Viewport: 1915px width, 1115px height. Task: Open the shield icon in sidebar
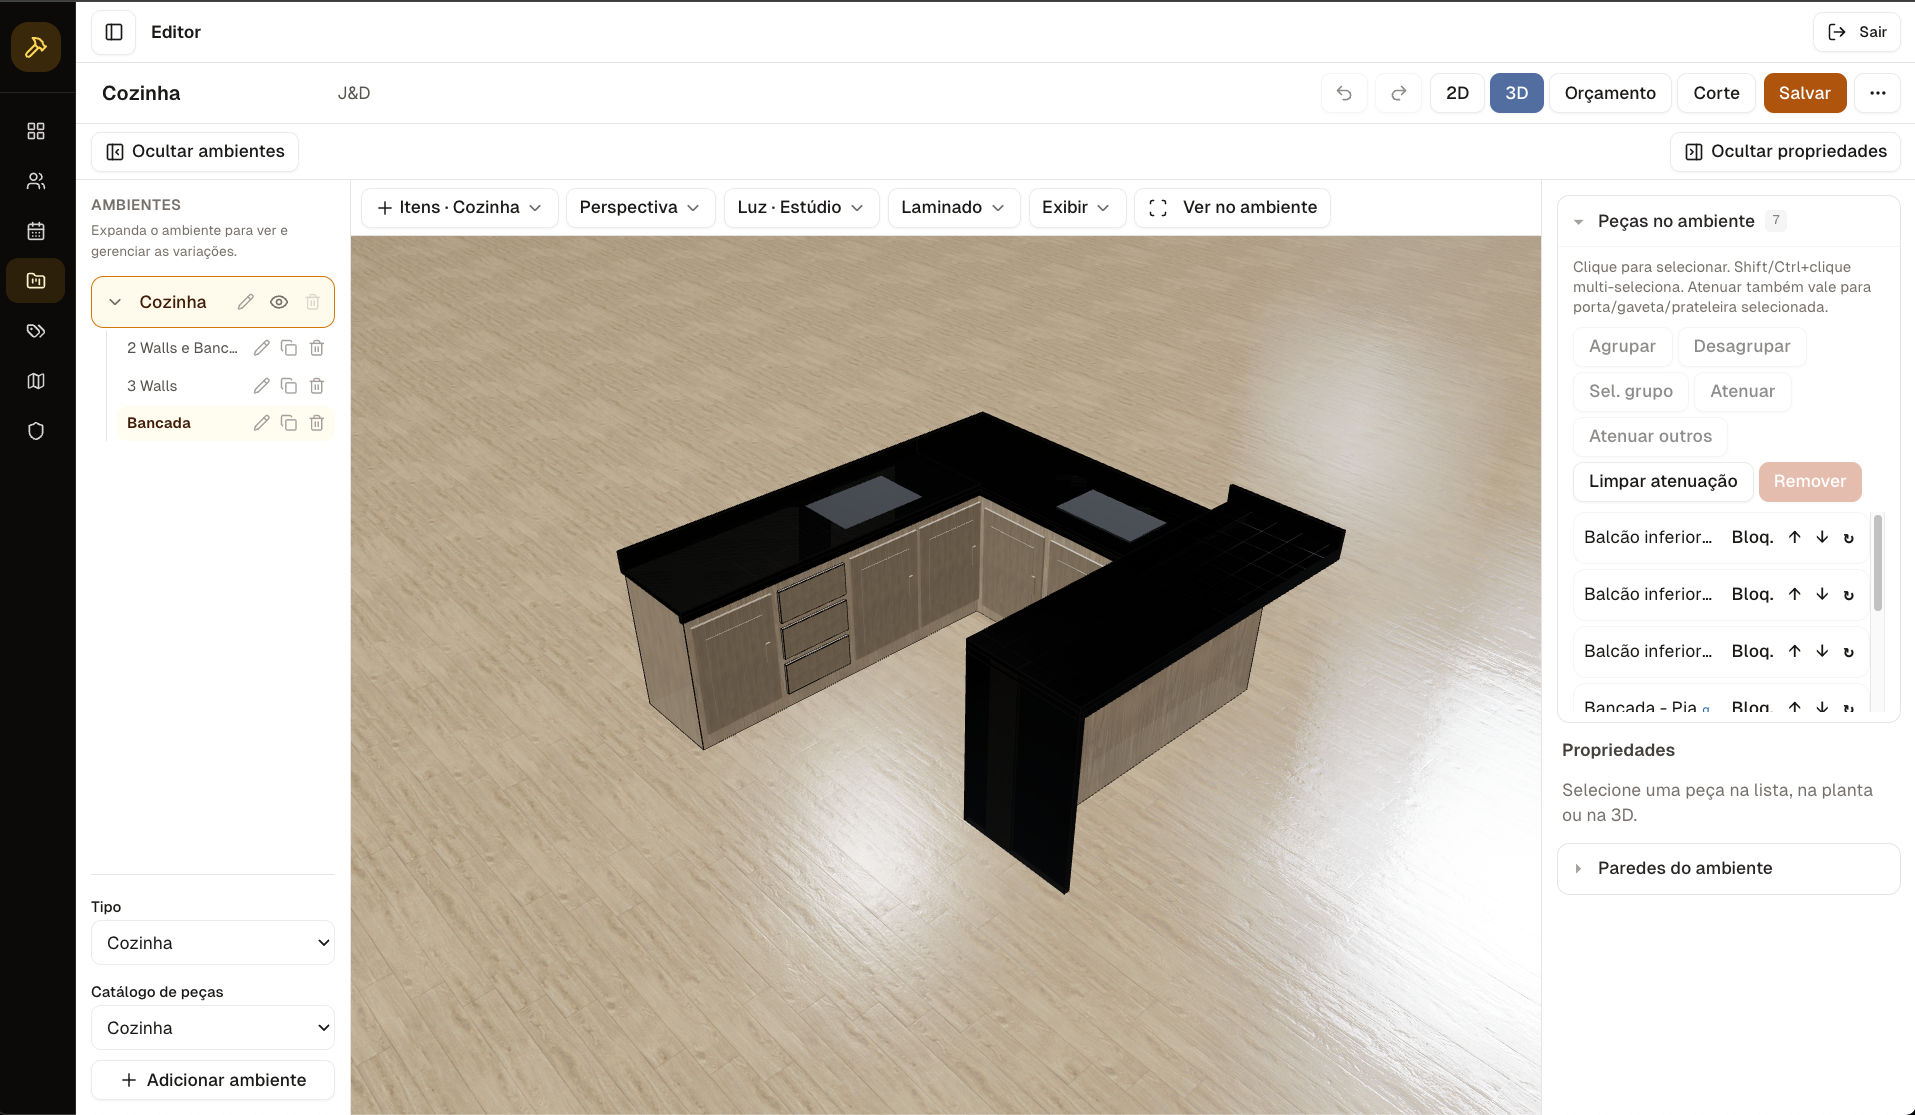[36, 431]
